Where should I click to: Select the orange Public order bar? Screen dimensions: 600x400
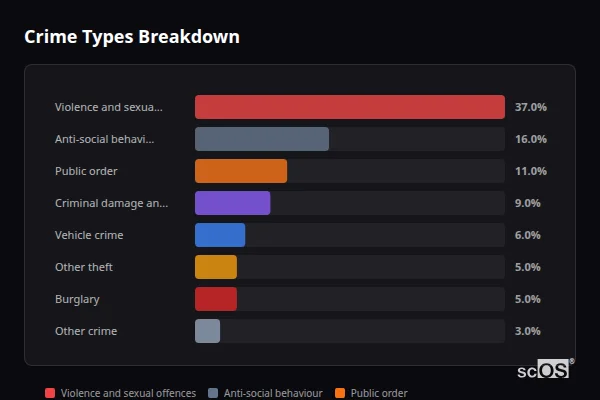point(241,171)
